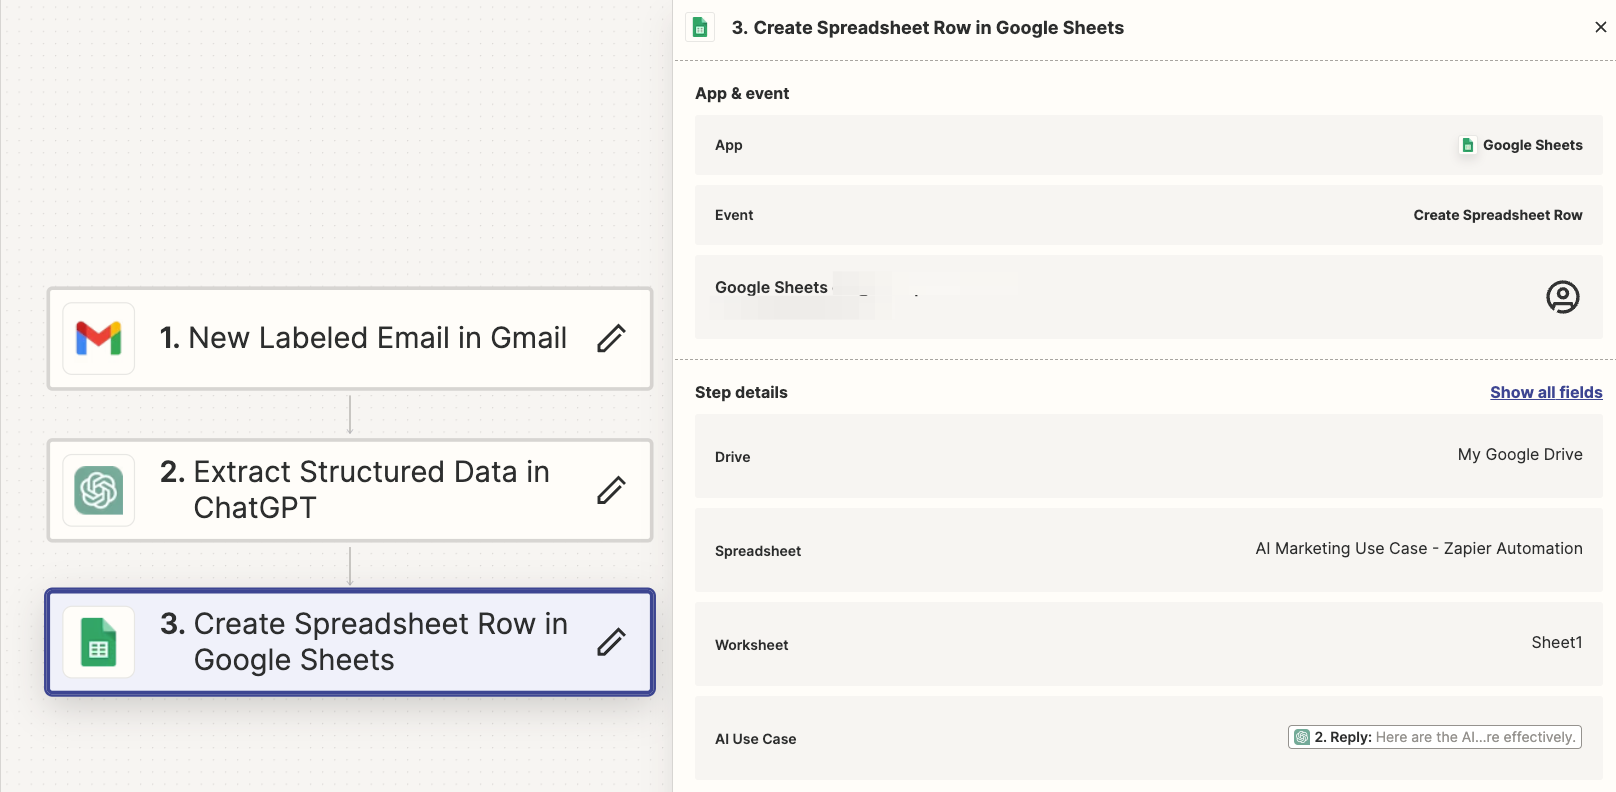Click the '2. Reply' mapped data pill
This screenshot has height=792, width=1616.
point(1434,737)
